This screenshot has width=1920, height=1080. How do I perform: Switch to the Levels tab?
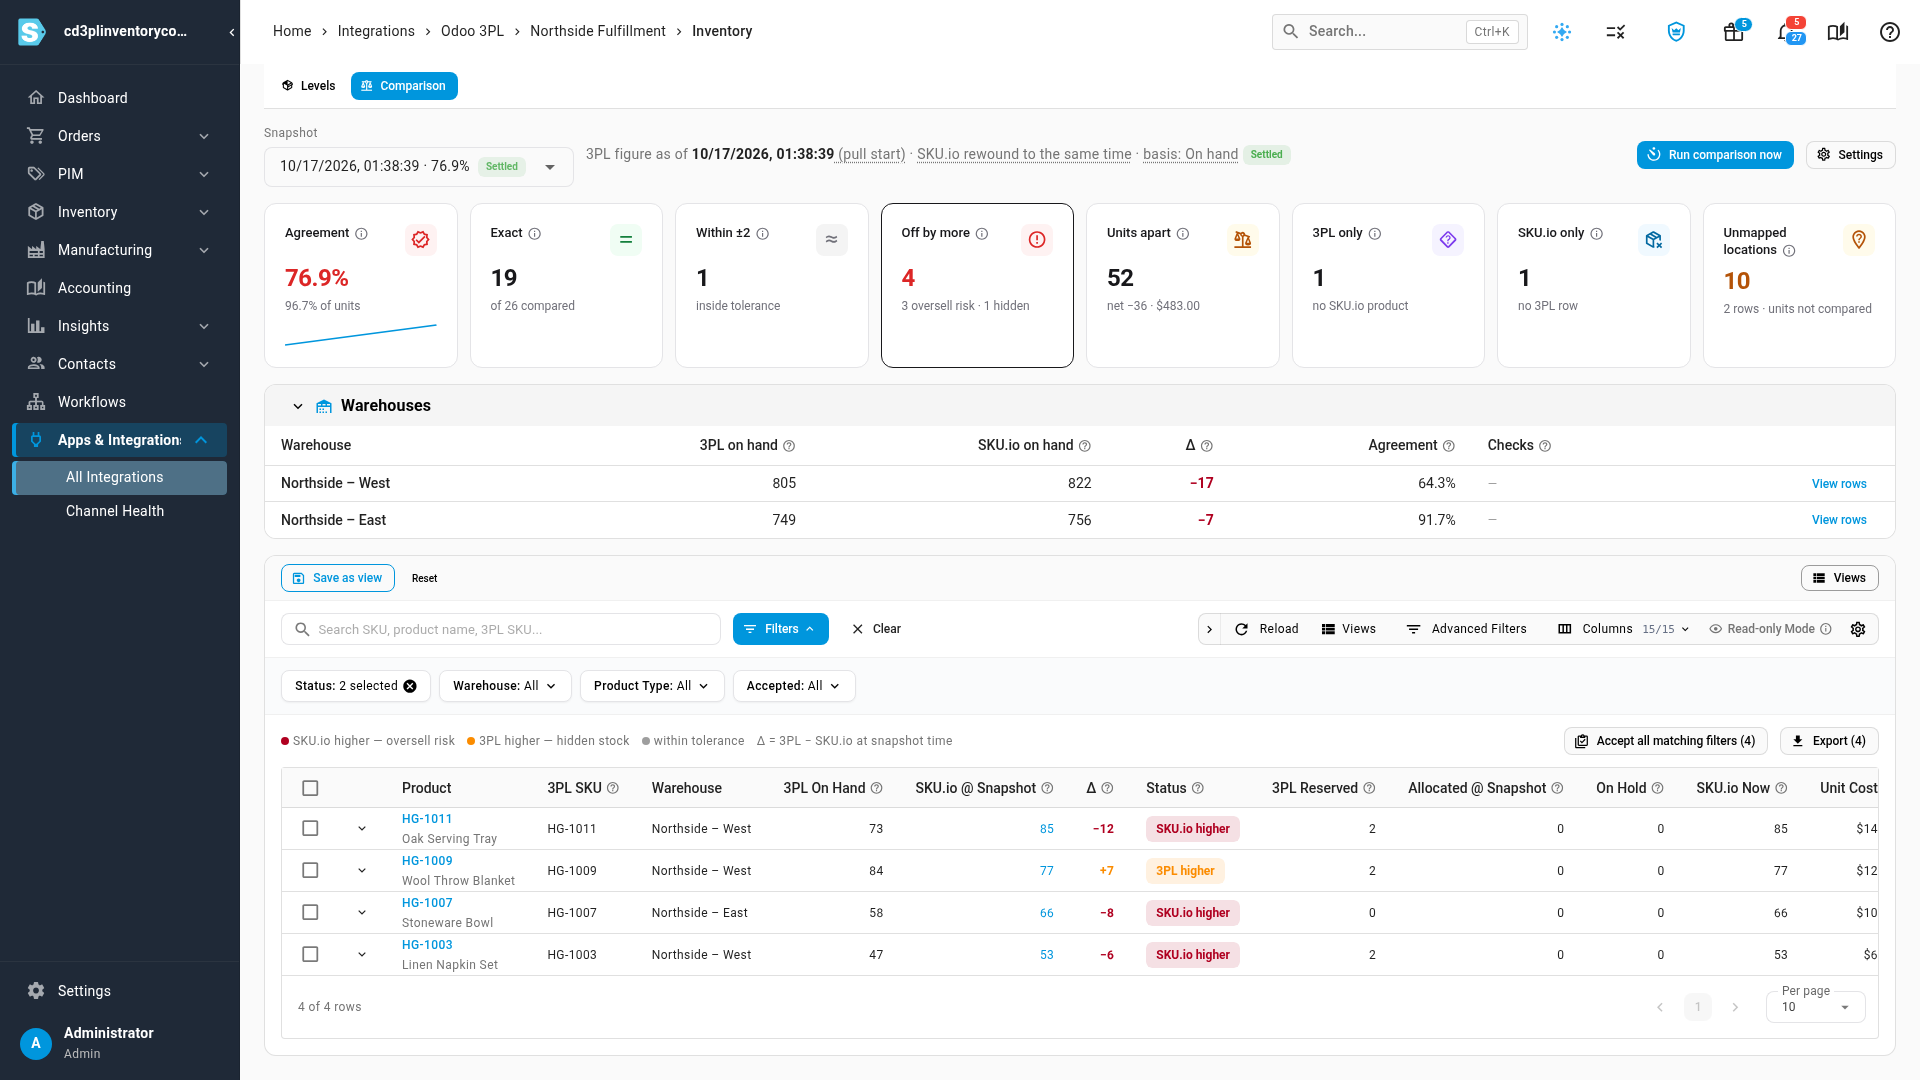[308, 86]
